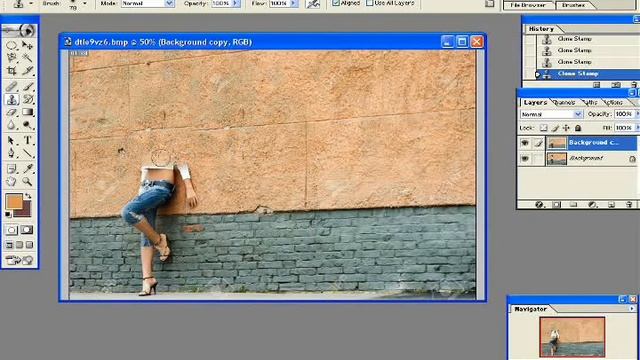The image size is (640, 360).
Task: Select the Hand tool
Action: click(11, 181)
